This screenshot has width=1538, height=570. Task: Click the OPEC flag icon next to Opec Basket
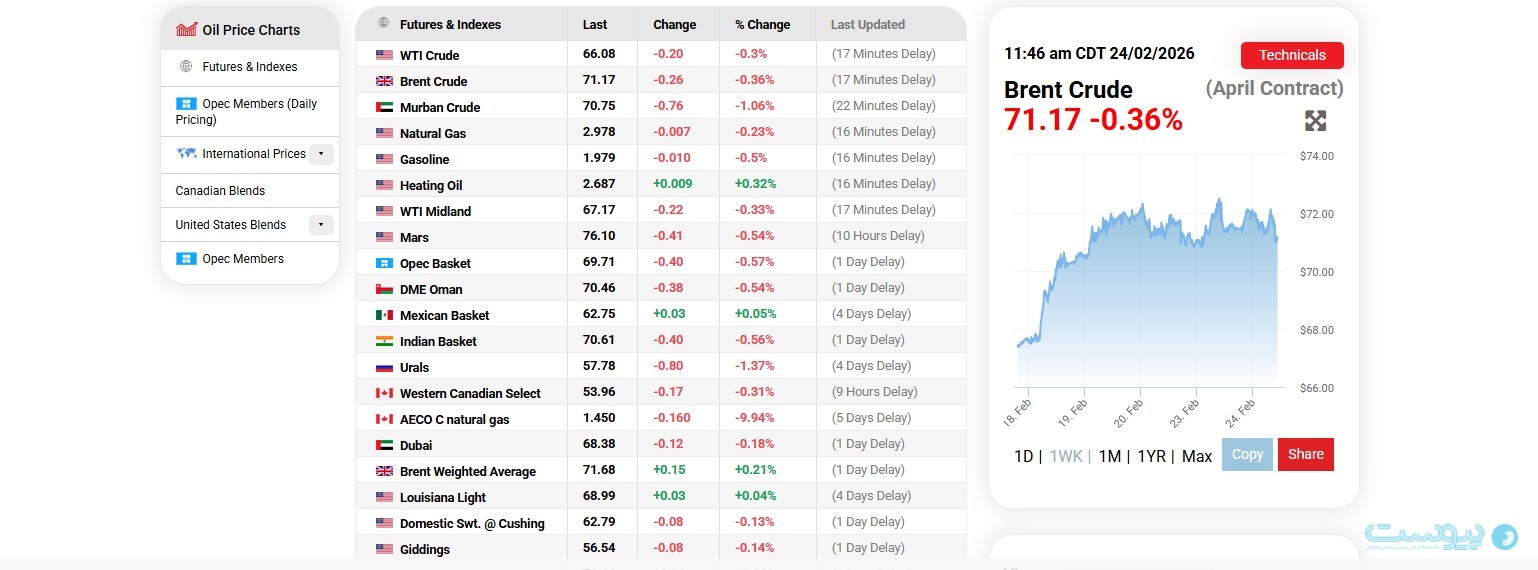click(x=384, y=263)
